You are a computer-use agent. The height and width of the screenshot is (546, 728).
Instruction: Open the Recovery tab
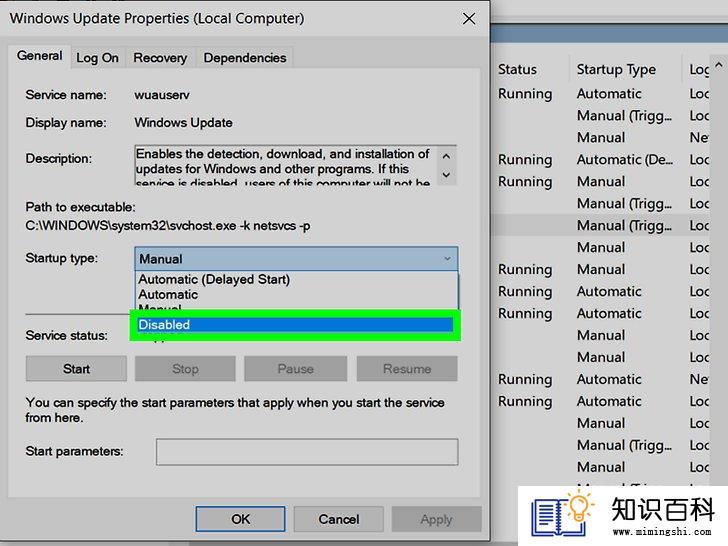(160, 58)
